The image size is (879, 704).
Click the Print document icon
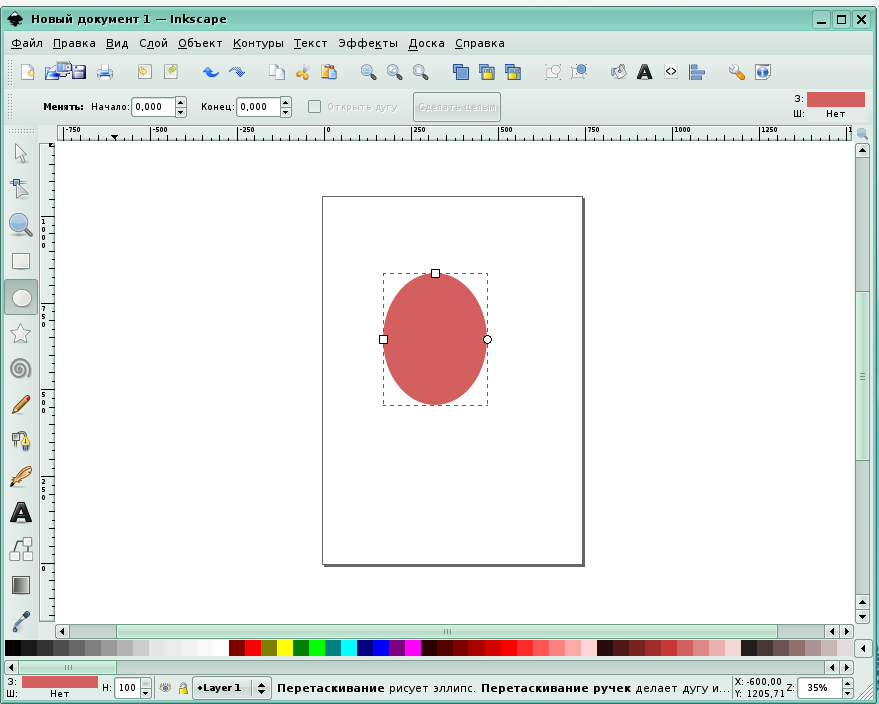104,72
